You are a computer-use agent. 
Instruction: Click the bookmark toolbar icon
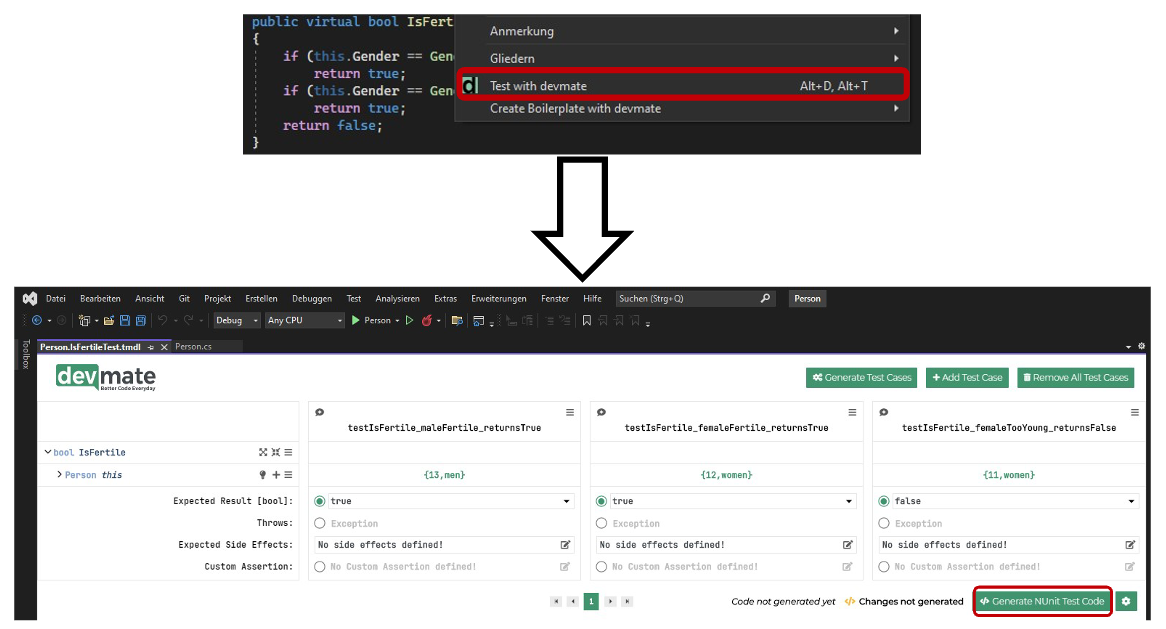[x=587, y=320]
